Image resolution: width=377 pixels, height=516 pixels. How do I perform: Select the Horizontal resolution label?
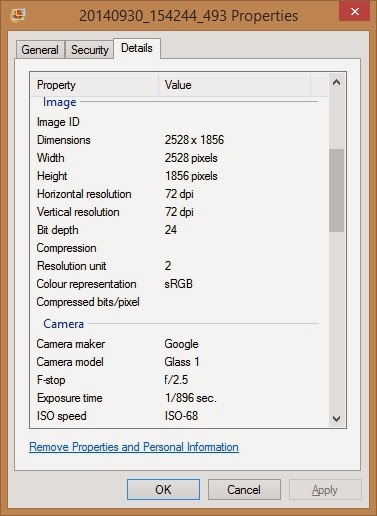point(84,194)
